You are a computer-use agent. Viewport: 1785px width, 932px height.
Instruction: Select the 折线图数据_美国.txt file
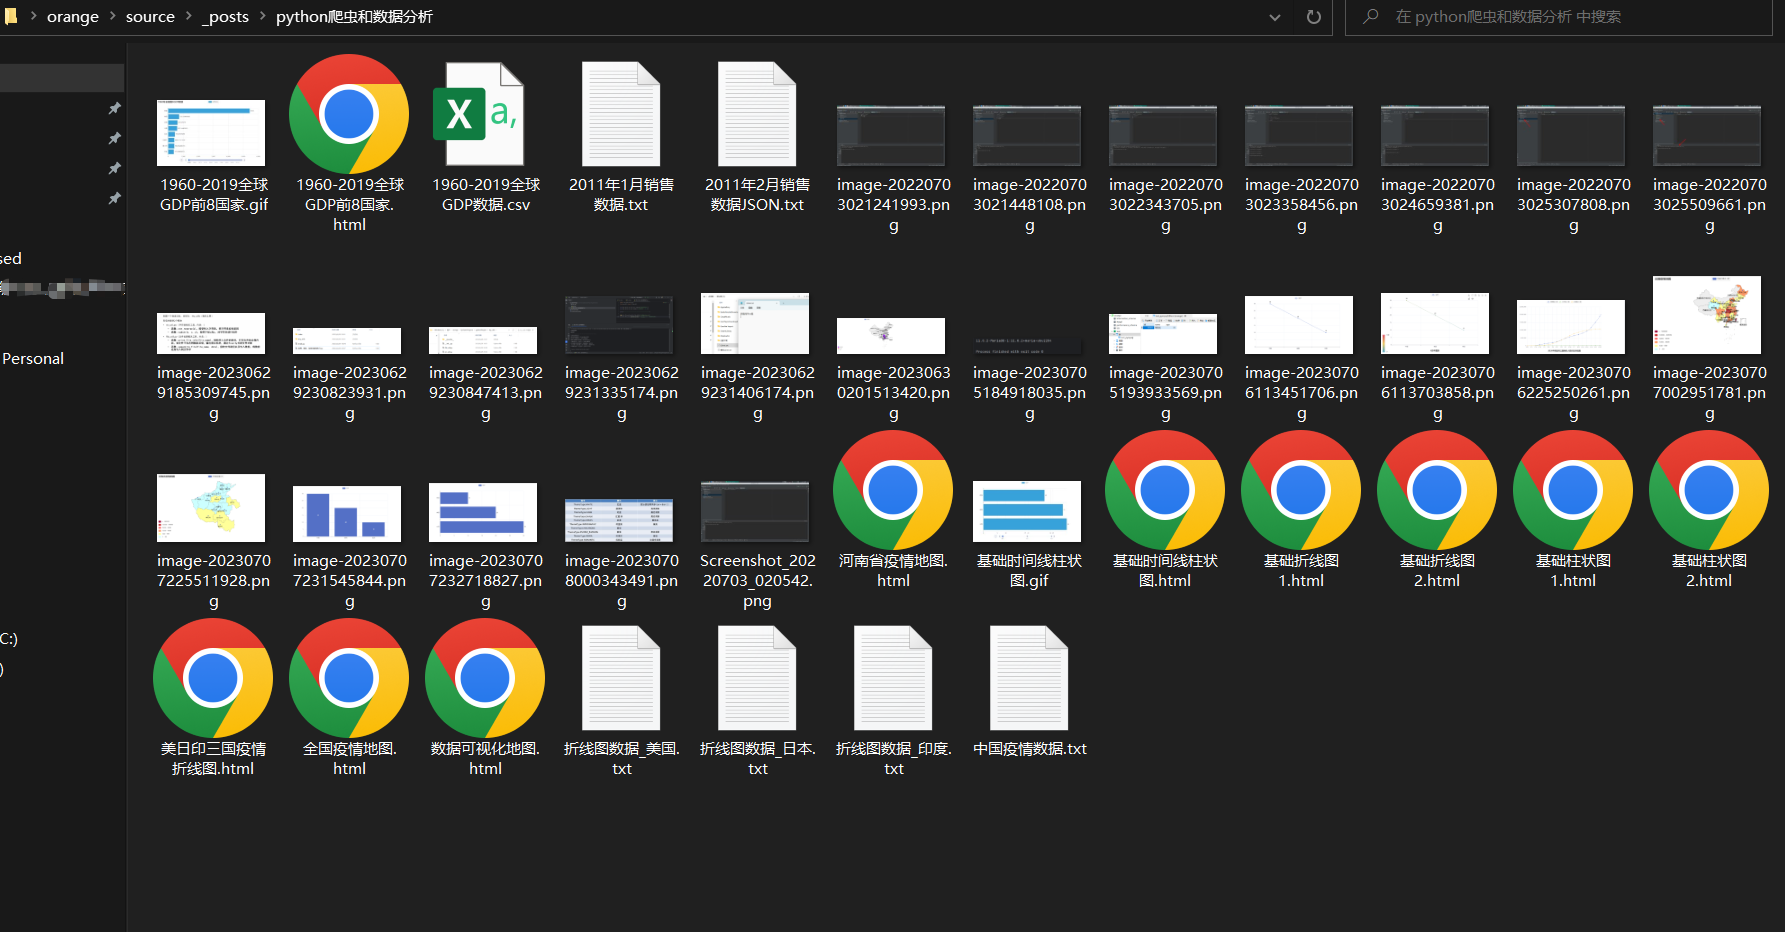tap(621, 678)
